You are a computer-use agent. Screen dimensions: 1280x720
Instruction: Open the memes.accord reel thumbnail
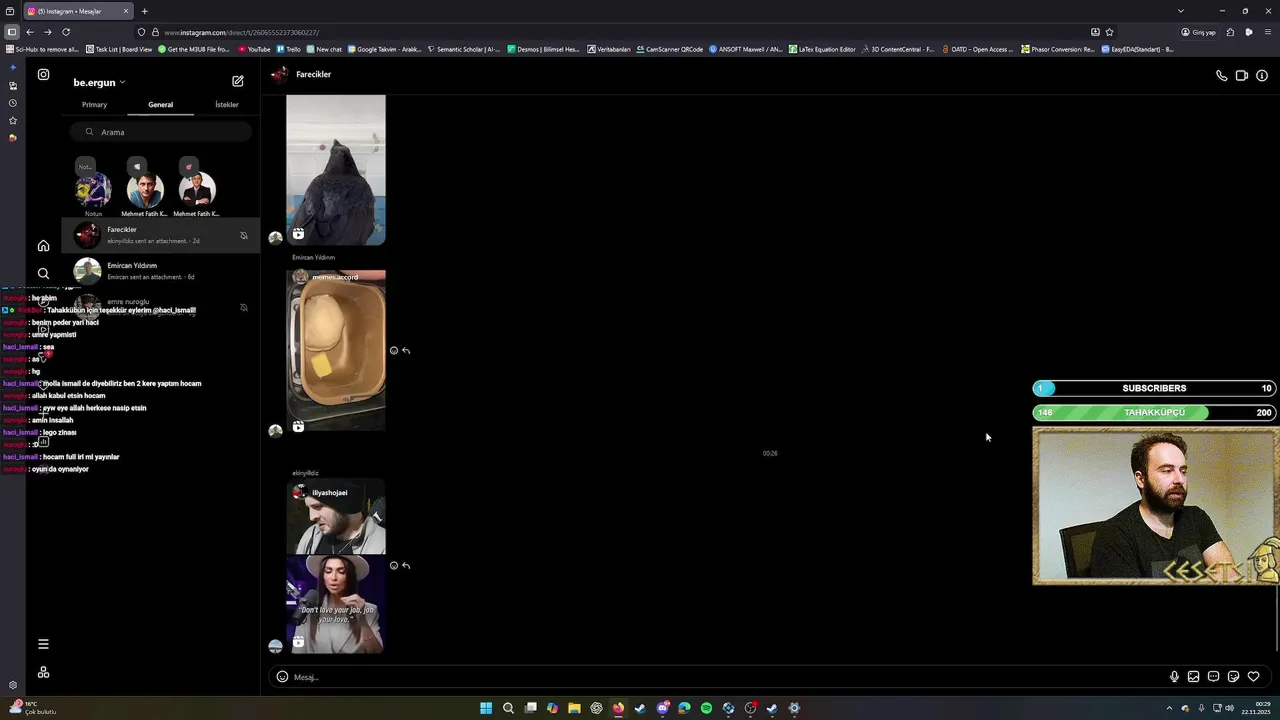pos(336,351)
